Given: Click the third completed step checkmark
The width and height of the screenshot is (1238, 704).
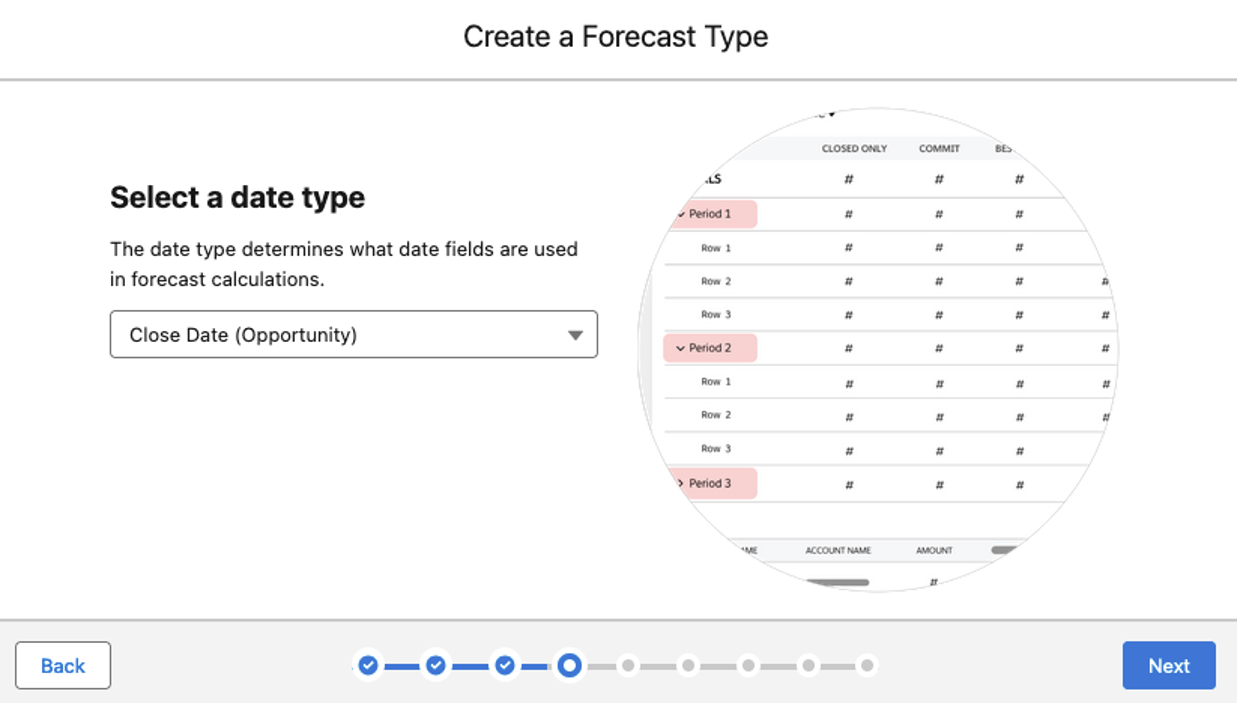Looking at the screenshot, I should click(505, 665).
